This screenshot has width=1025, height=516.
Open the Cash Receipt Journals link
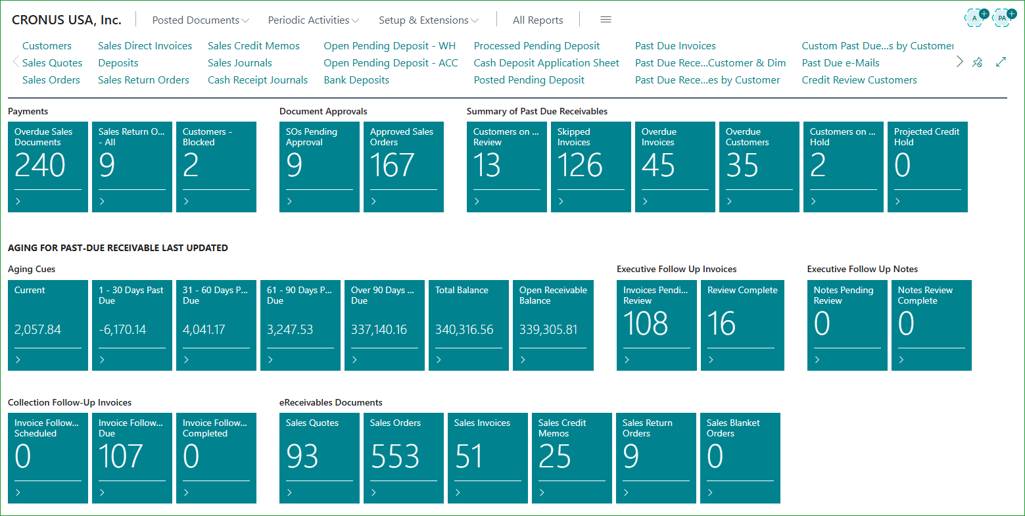click(258, 80)
